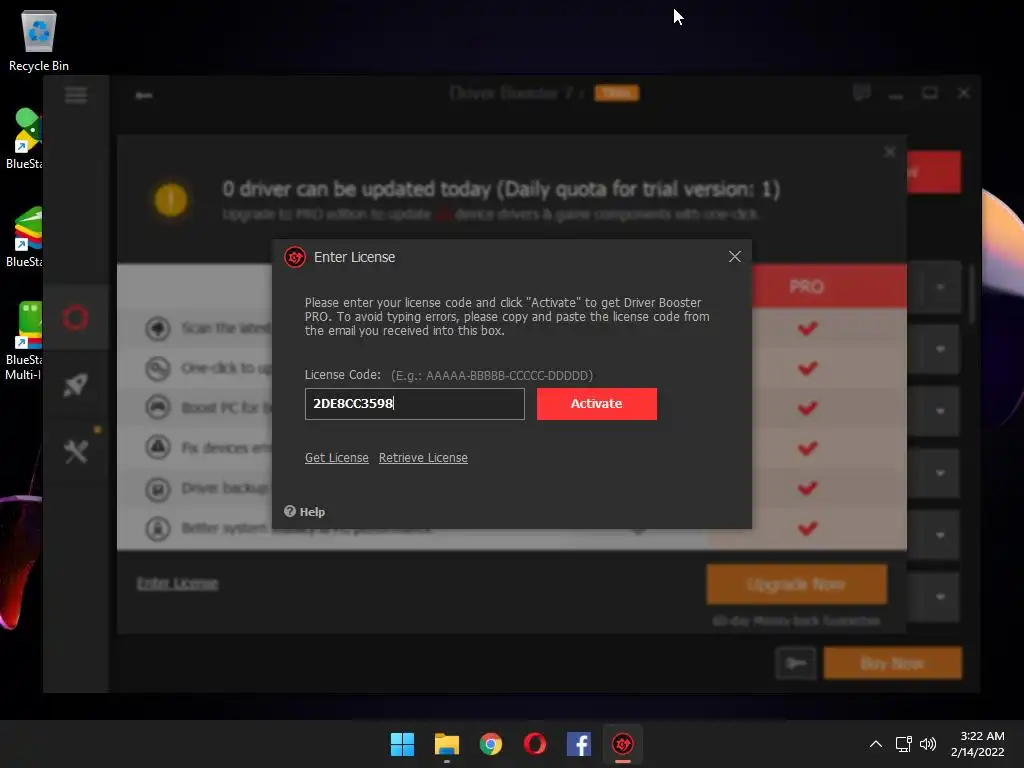Open the Get License link

tap(336, 458)
